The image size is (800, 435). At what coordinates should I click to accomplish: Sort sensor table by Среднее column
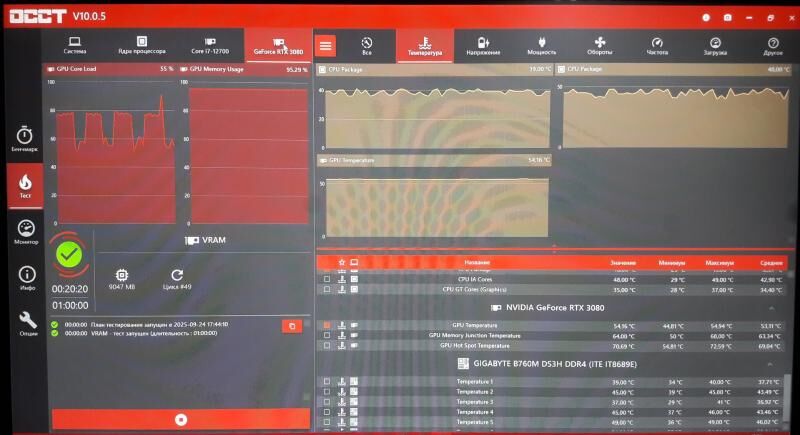click(x=771, y=263)
